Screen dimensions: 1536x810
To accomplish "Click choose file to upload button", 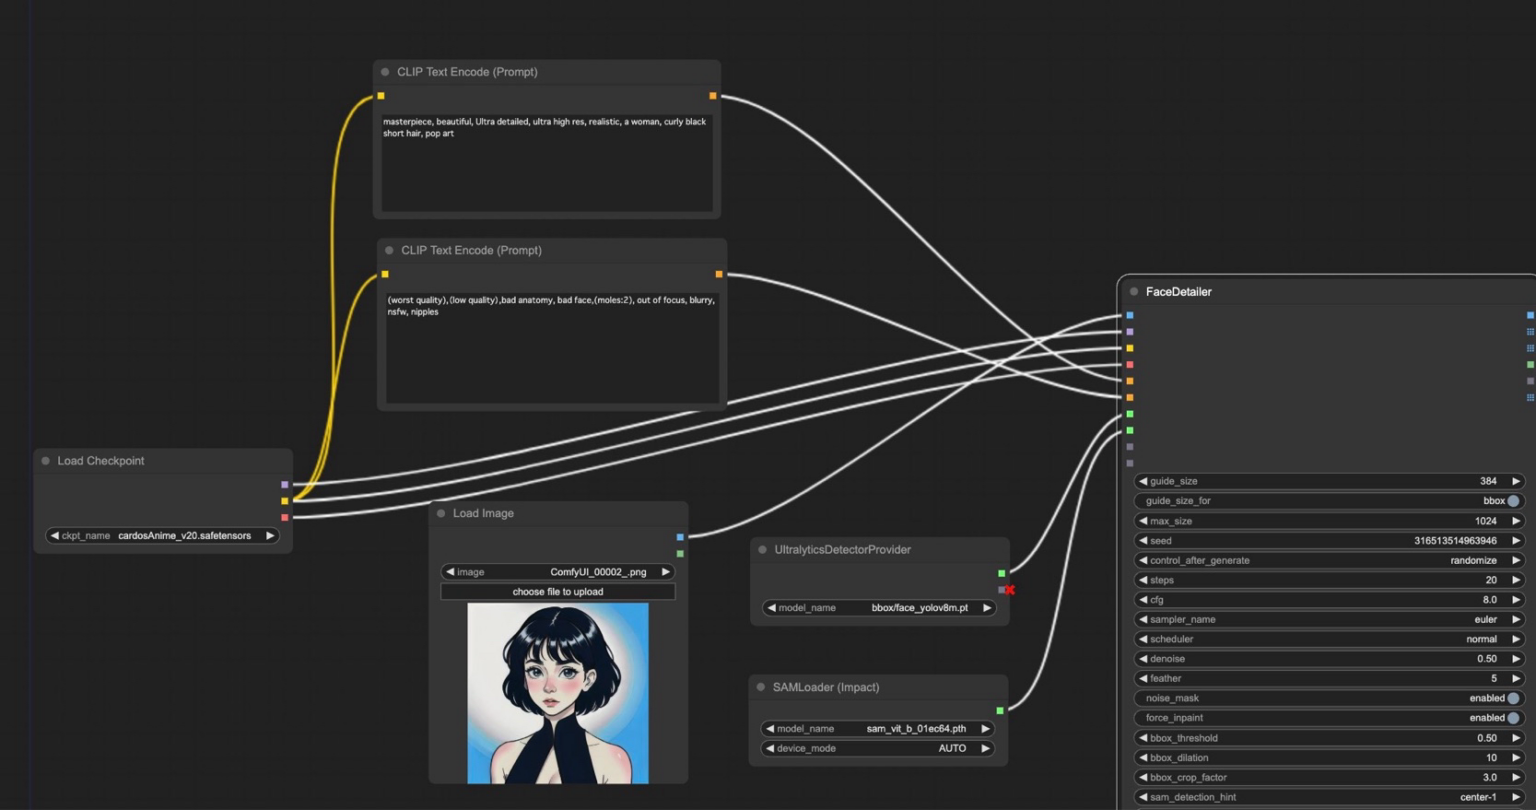I will tap(557, 592).
